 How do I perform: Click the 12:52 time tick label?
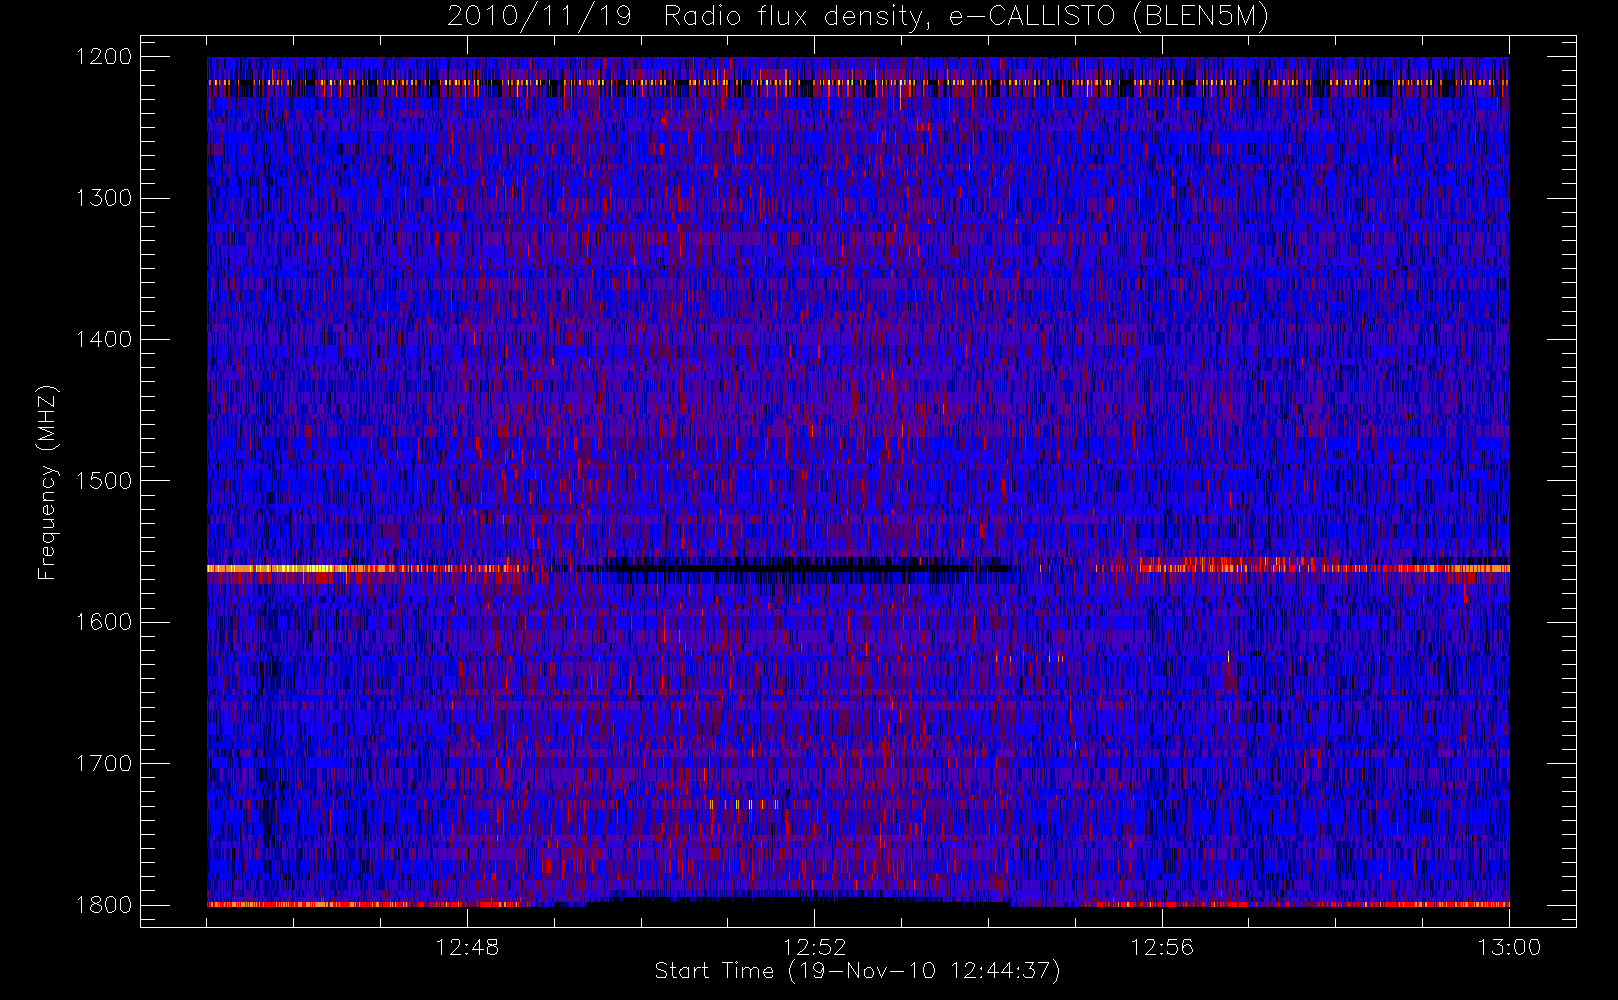(814, 947)
